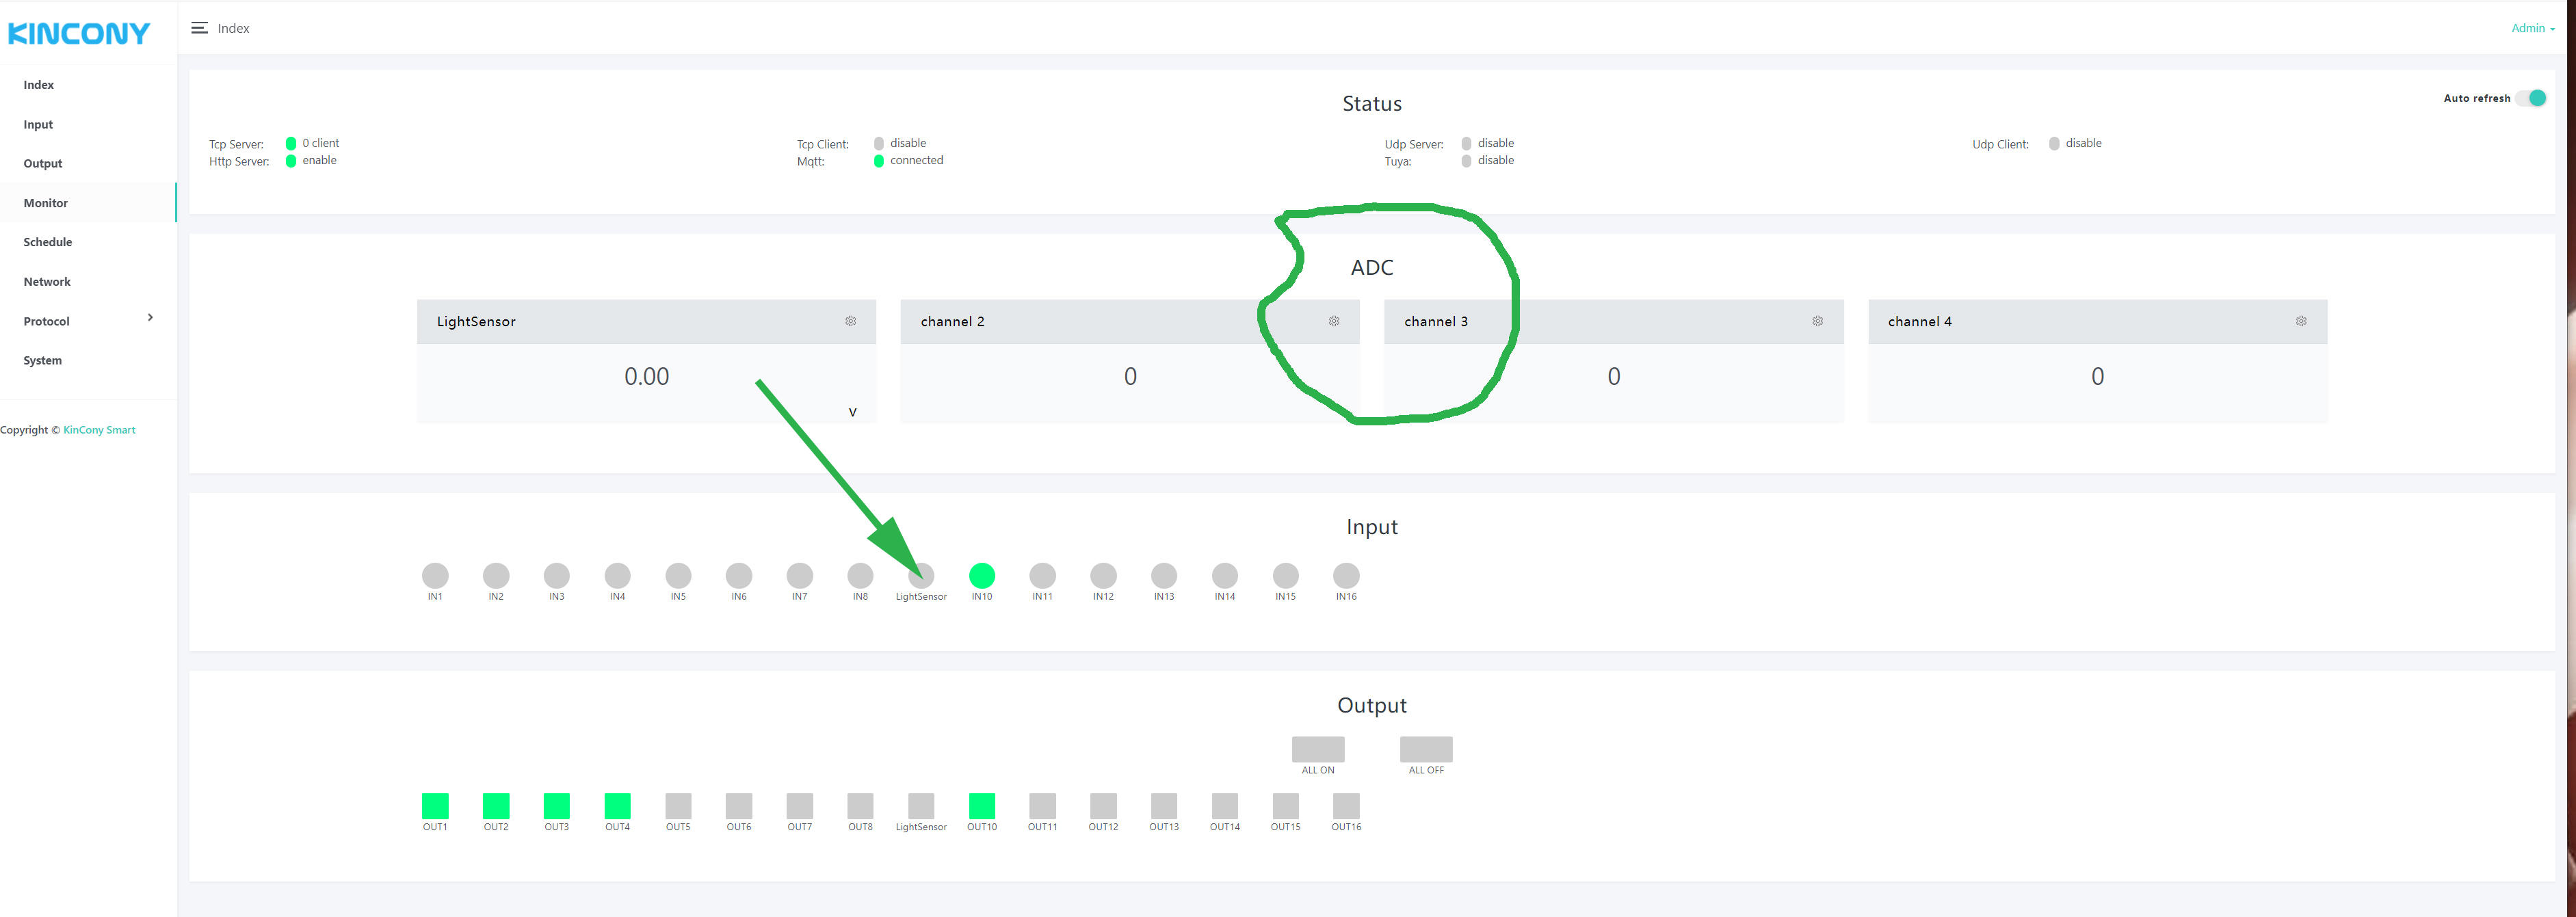Follow the KinCony Smart copyright link
Image resolution: width=2576 pixels, height=917 pixels.
click(x=99, y=430)
